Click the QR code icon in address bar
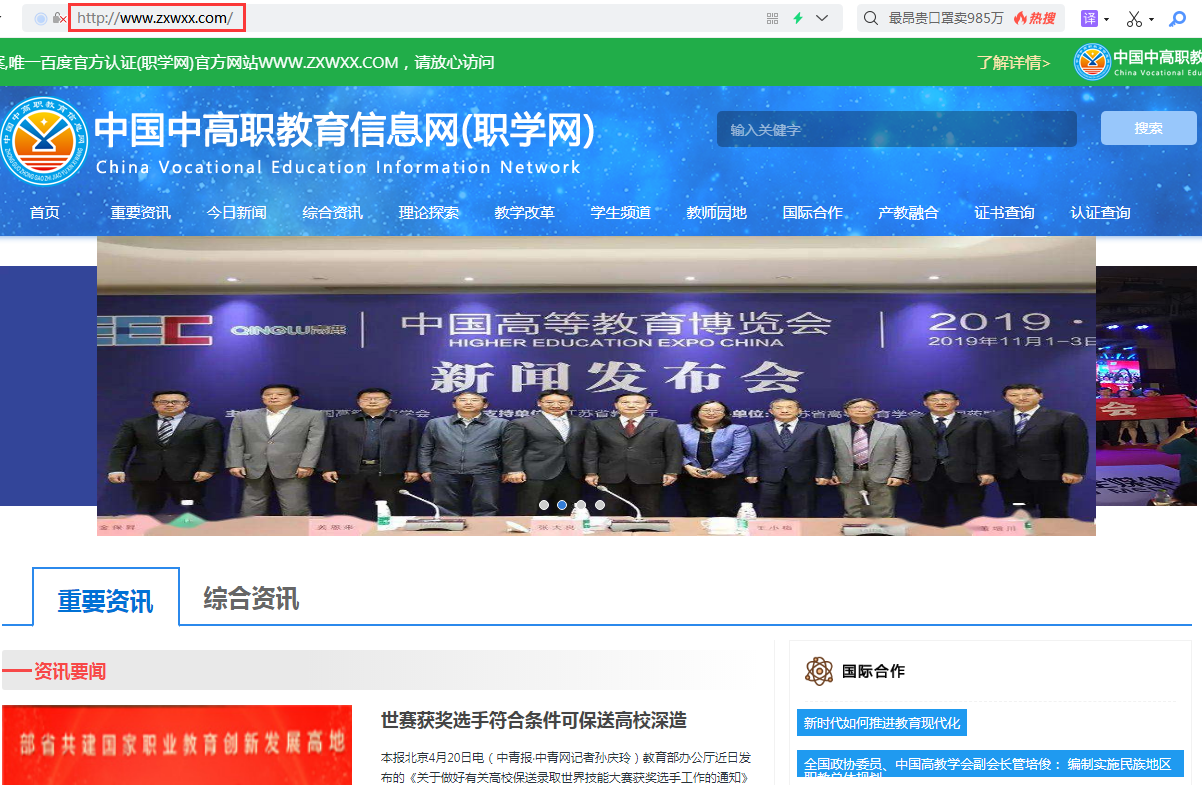The height and width of the screenshot is (785, 1202). click(772, 18)
